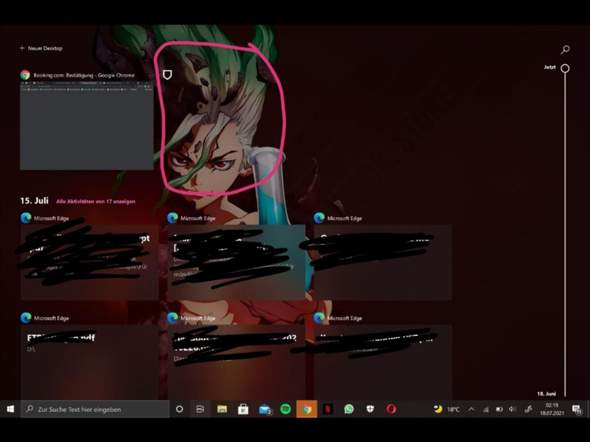The width and height of the screenshot is (590, 442).
Task: Grab the Jetzt timeline slider handle
Action: pos(565,68)
